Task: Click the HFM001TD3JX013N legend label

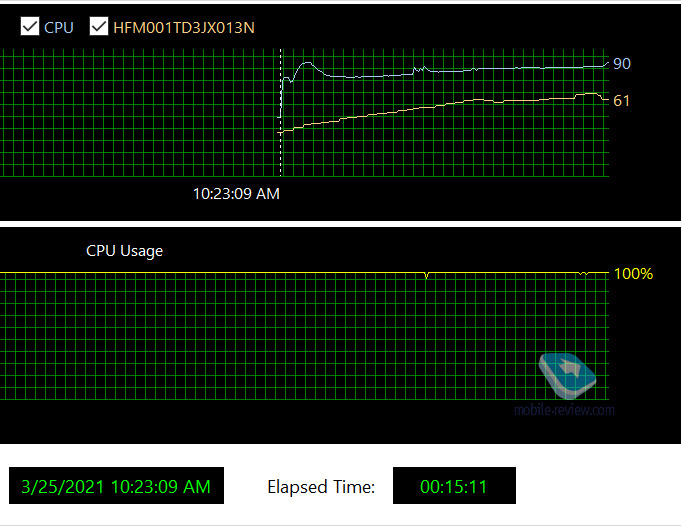Action: point(184,27)
